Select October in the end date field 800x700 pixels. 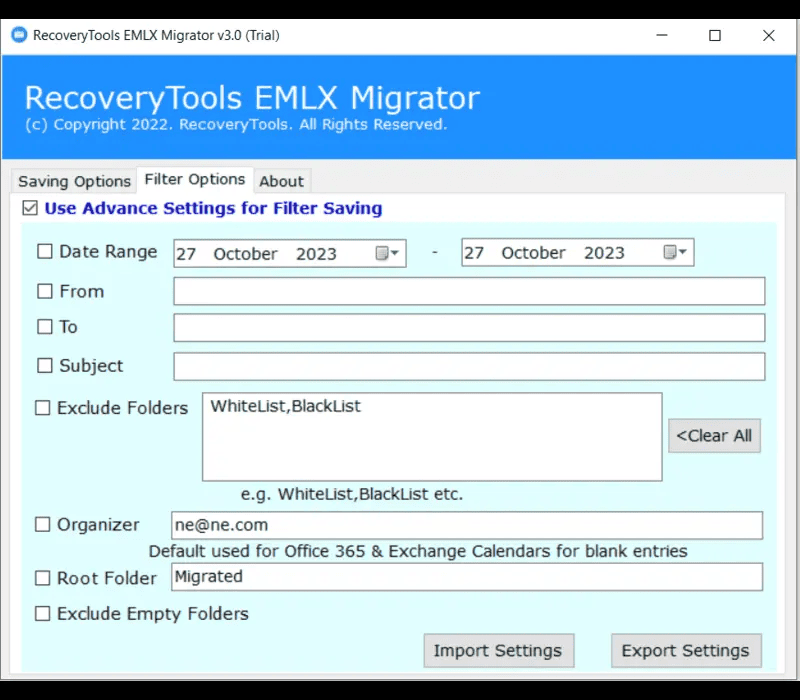pos(534,253)
